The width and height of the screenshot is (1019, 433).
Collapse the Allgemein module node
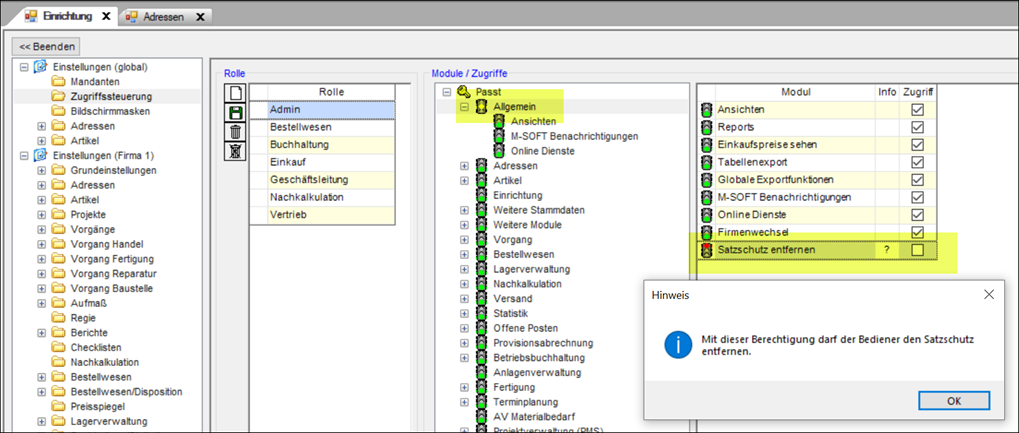pyautogui.click(x=464, y=107)
